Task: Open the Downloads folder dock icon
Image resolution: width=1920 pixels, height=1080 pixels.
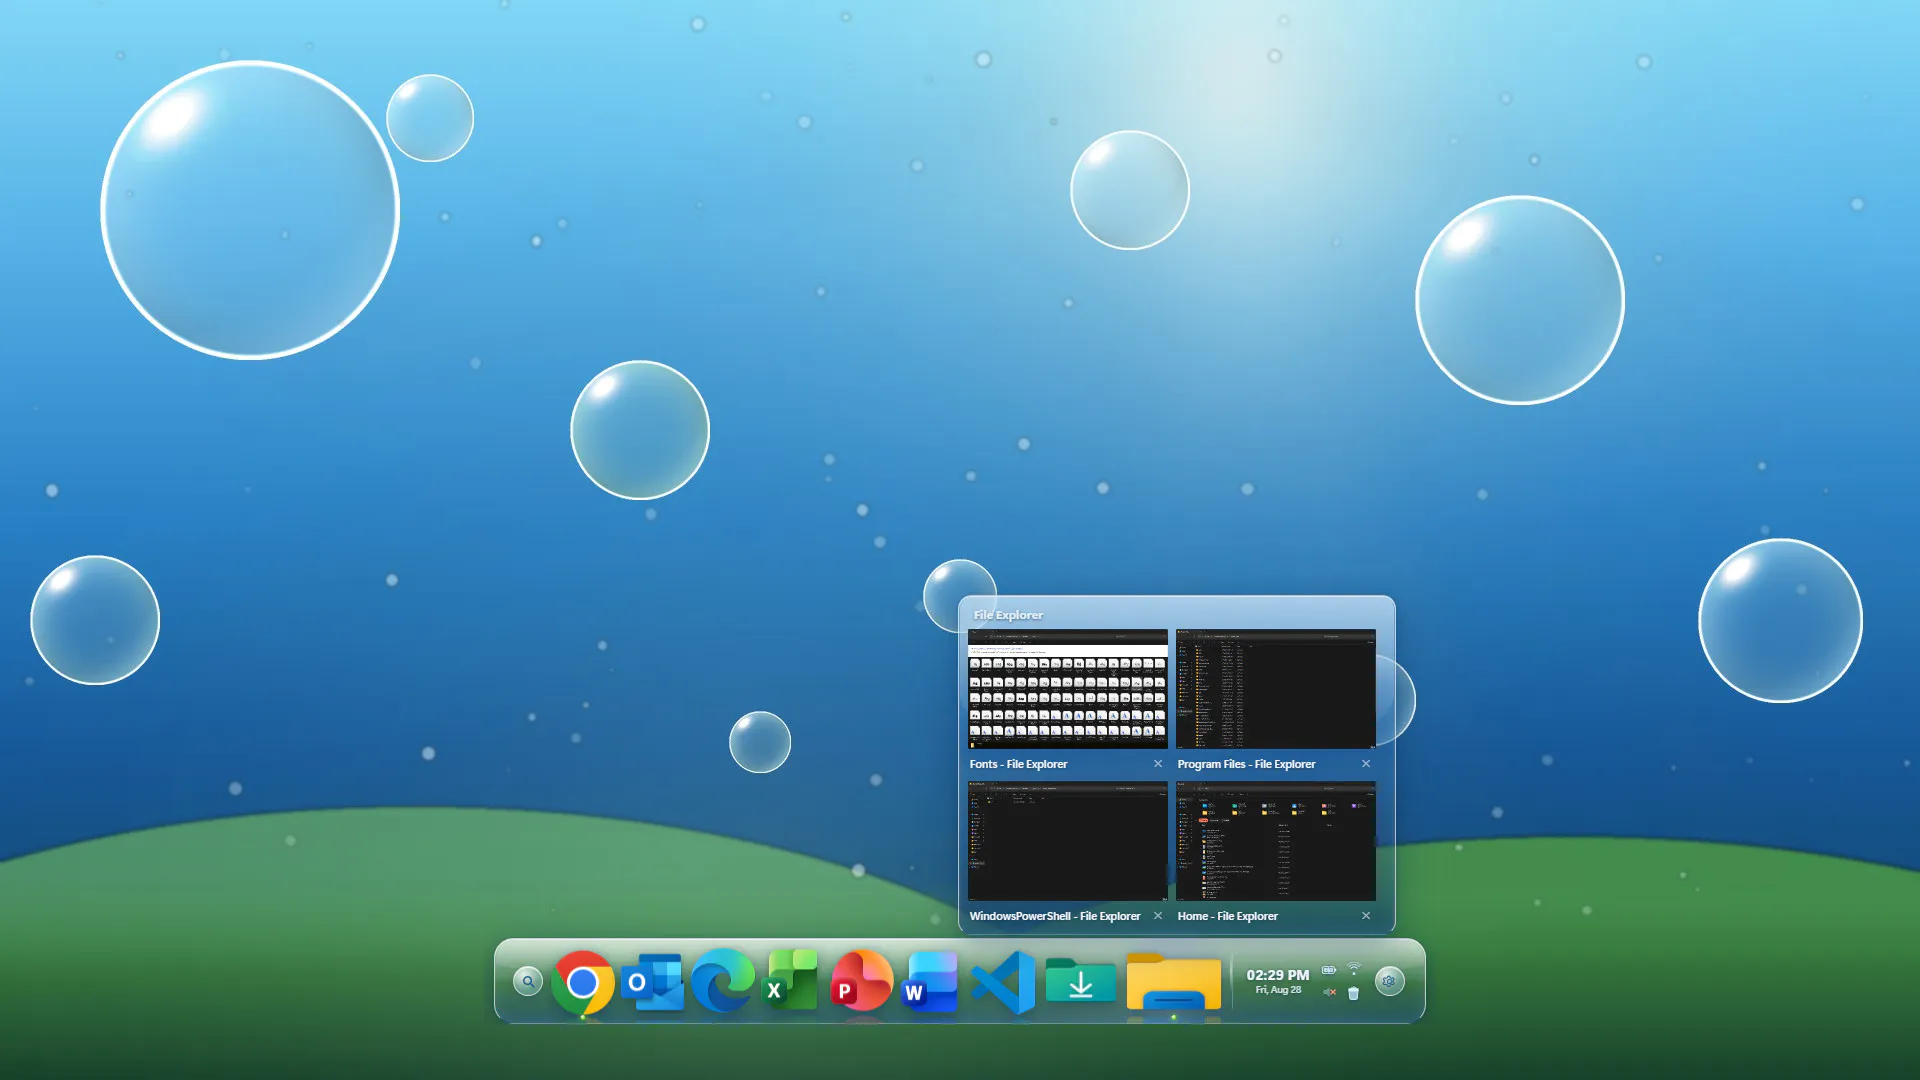Action: tap(1080, 980)
